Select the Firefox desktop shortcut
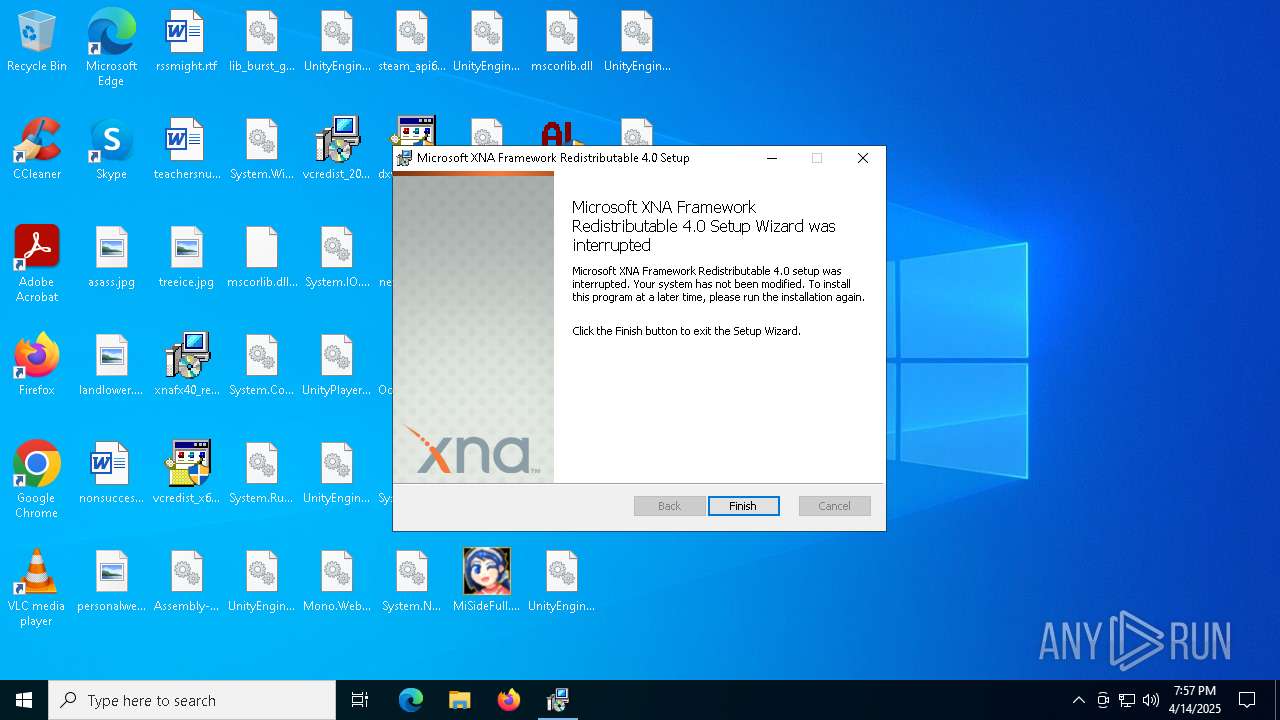 [x=37, y=366]
